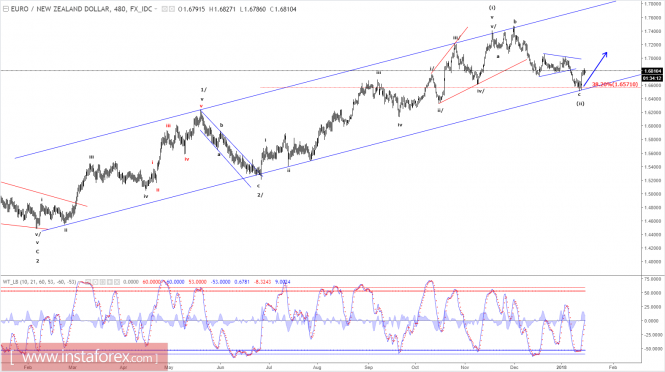Click 1.70000 on the price axis
This screenshot has height=372, width=665.
(x=654, y=58)
